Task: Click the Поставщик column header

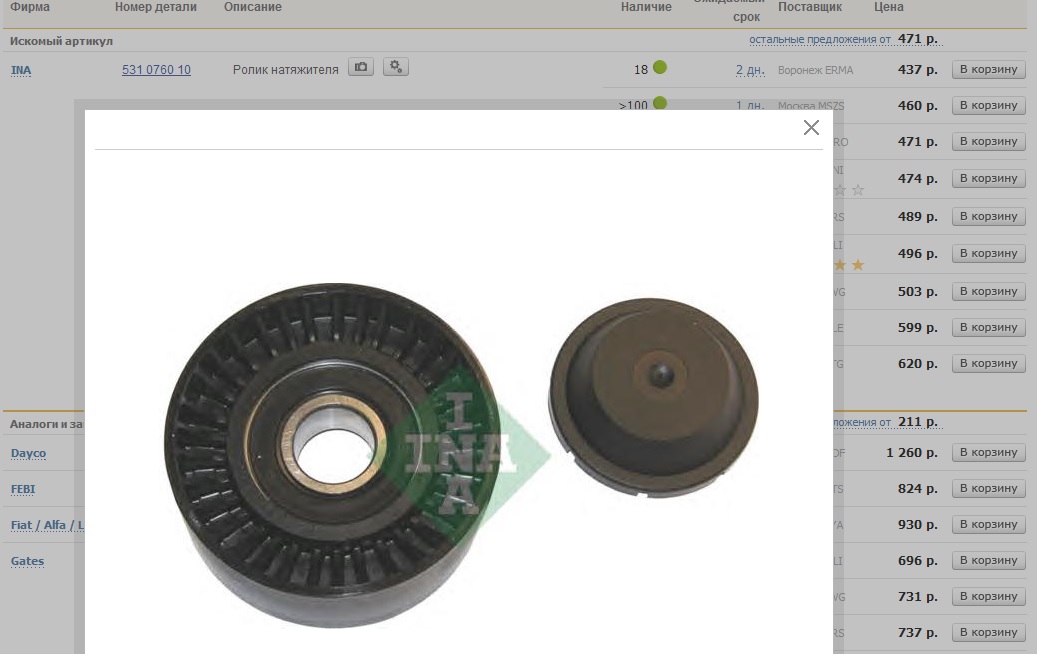Action: point(810,7)
